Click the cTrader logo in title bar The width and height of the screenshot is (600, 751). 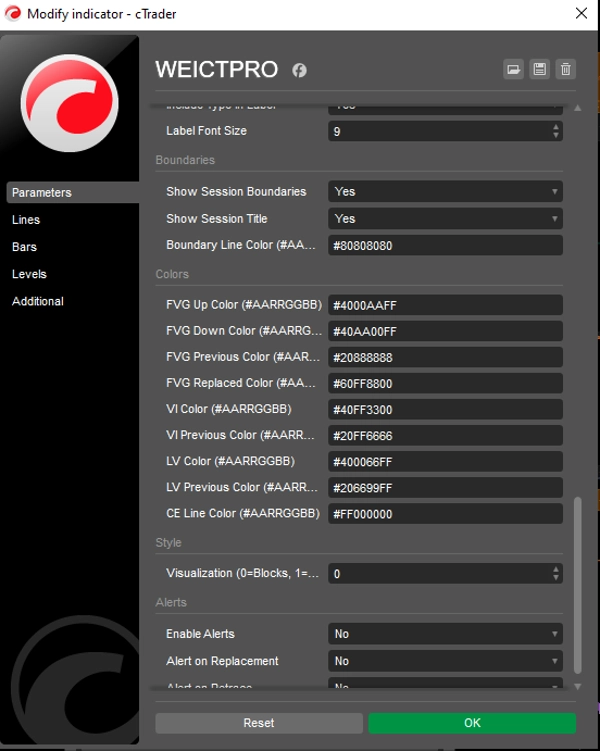coord(11,12)
